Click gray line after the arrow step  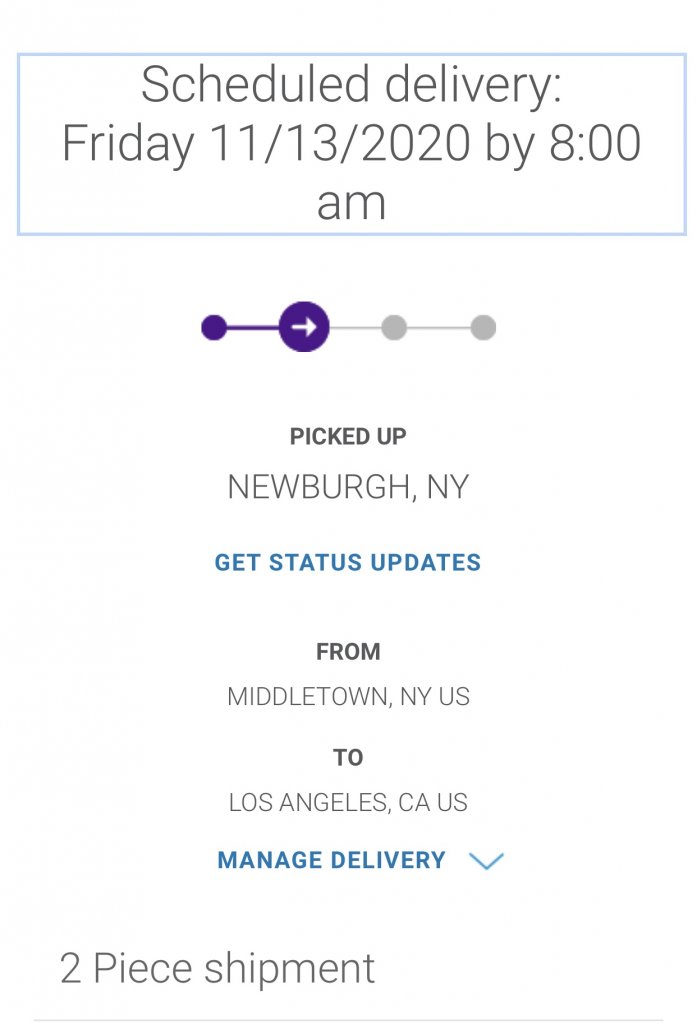356,327
